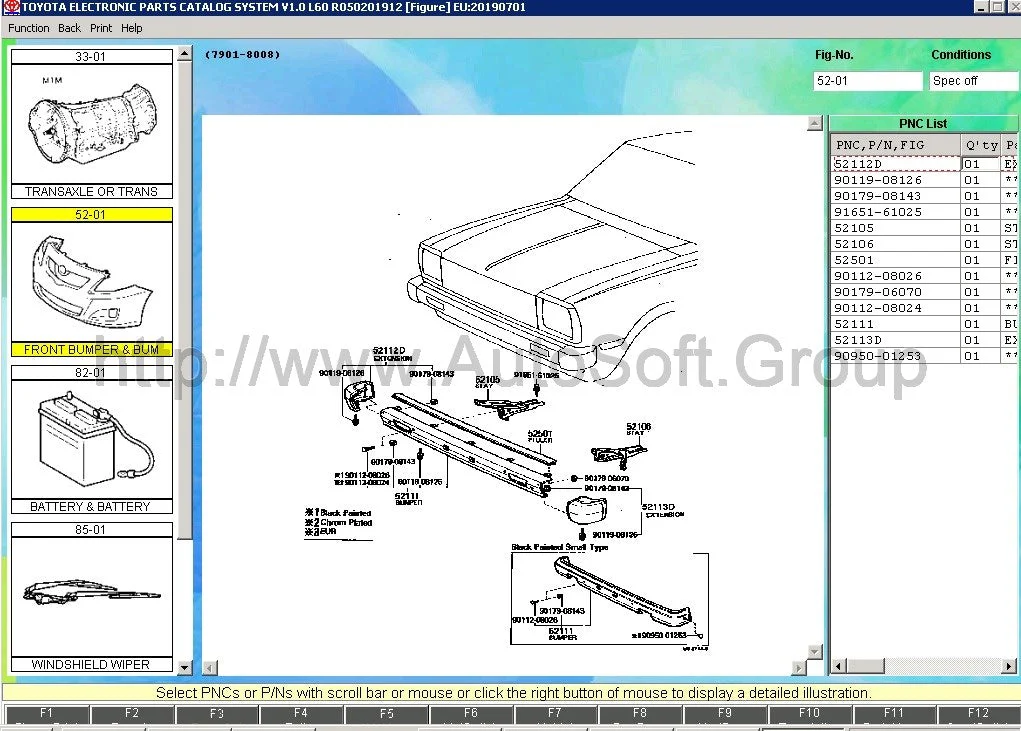Select the FRONT BUMPER & BUM thumbnail

pyautogui.click(x=91, y=283)
